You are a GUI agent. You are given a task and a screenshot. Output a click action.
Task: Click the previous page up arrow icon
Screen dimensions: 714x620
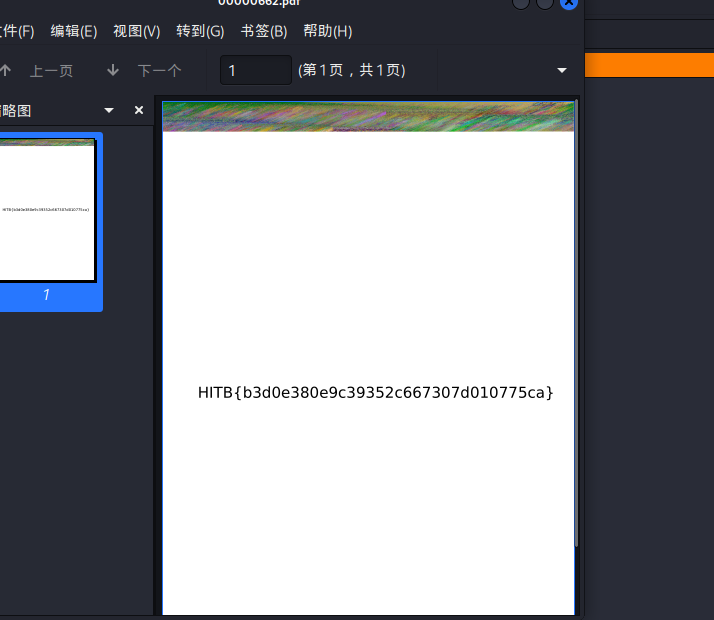[x=5, y=70]
